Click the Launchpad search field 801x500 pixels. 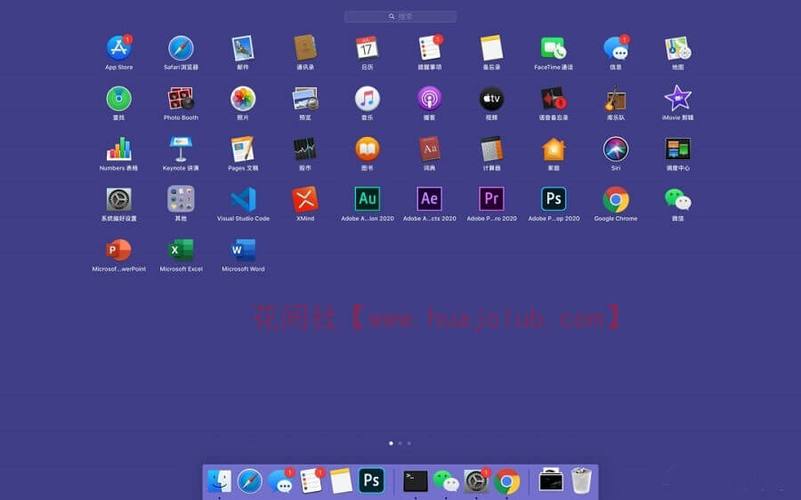point(400,17)
